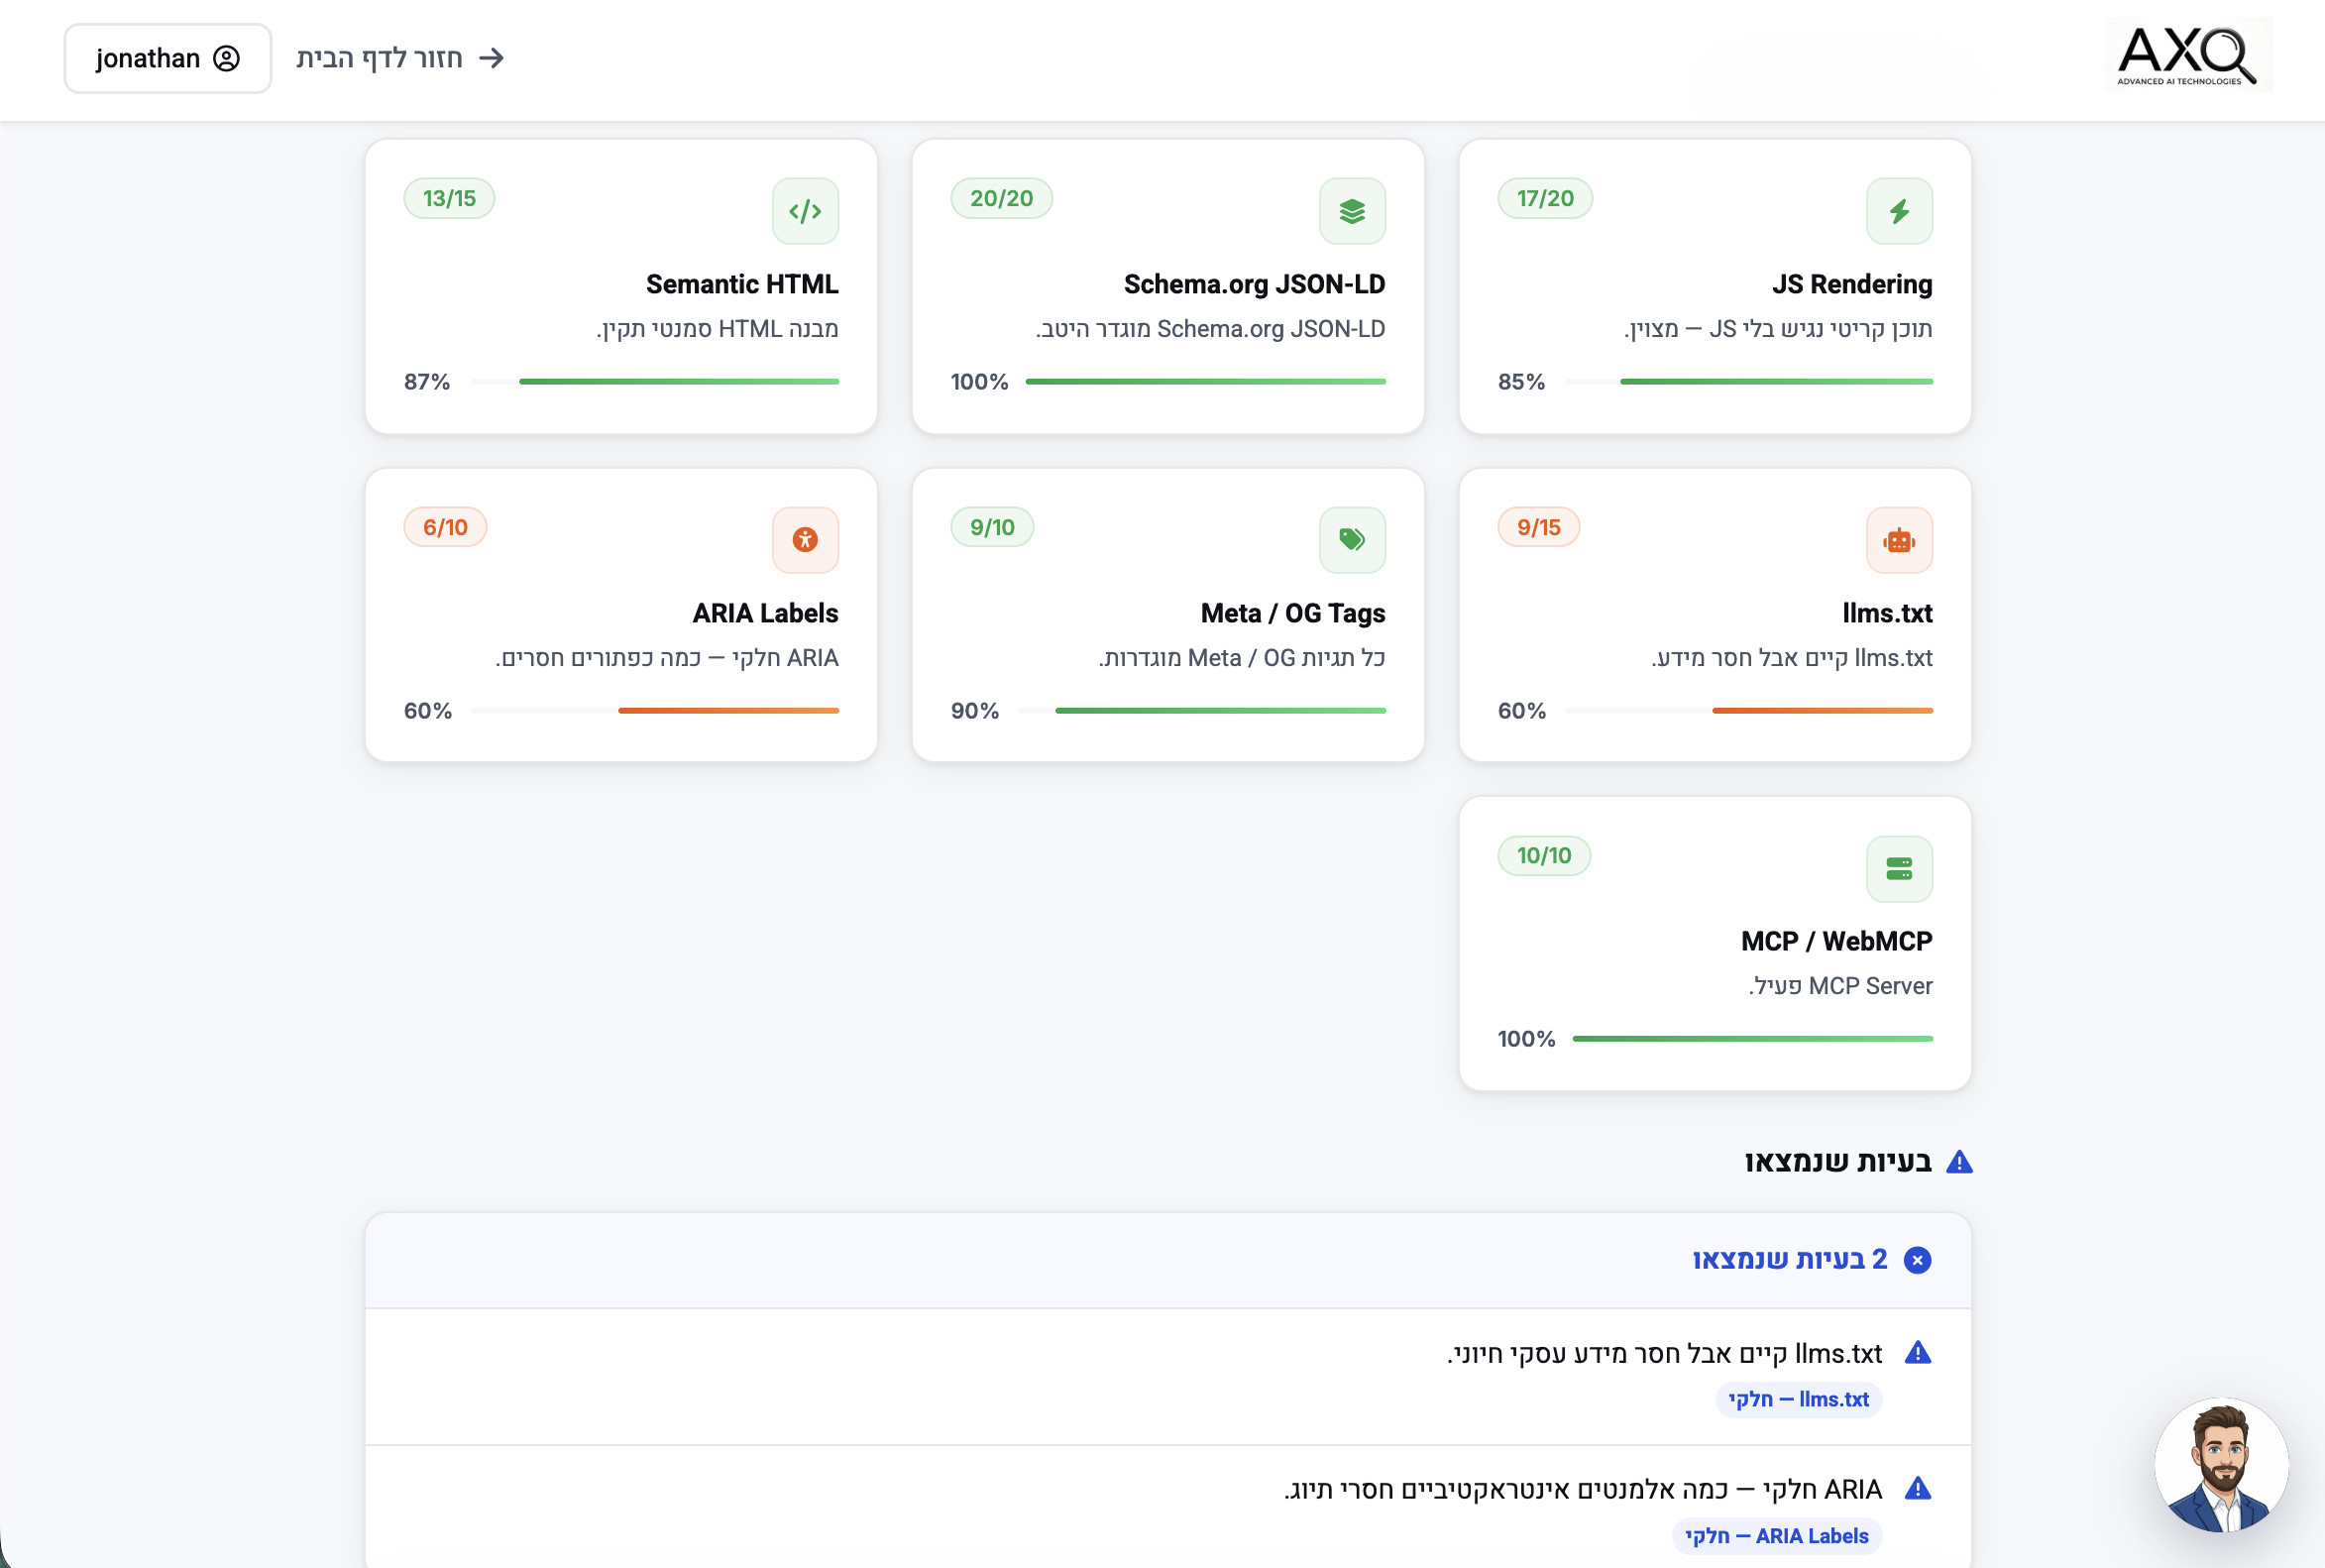Click the warning triangle beside llms.txt issue
2325x1568 pixels.
tap(1917, 1353)
